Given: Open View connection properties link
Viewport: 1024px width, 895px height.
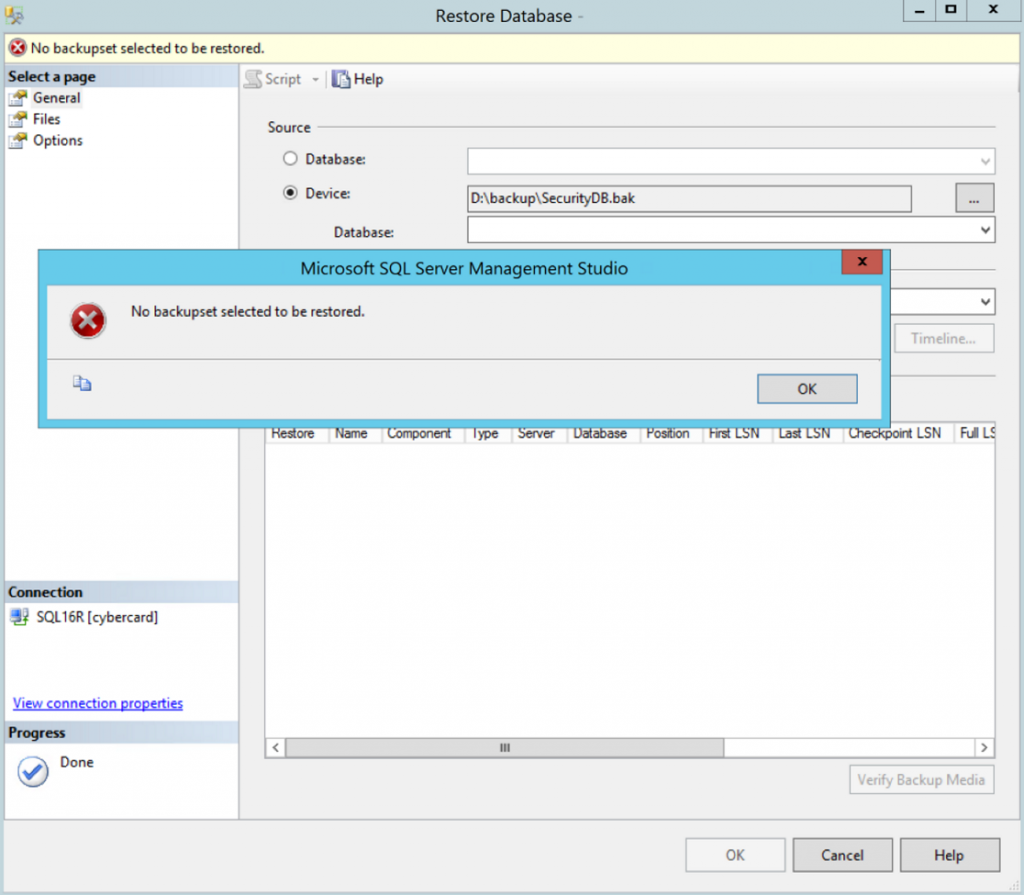Looking at the screenshot, I should 98,704.
